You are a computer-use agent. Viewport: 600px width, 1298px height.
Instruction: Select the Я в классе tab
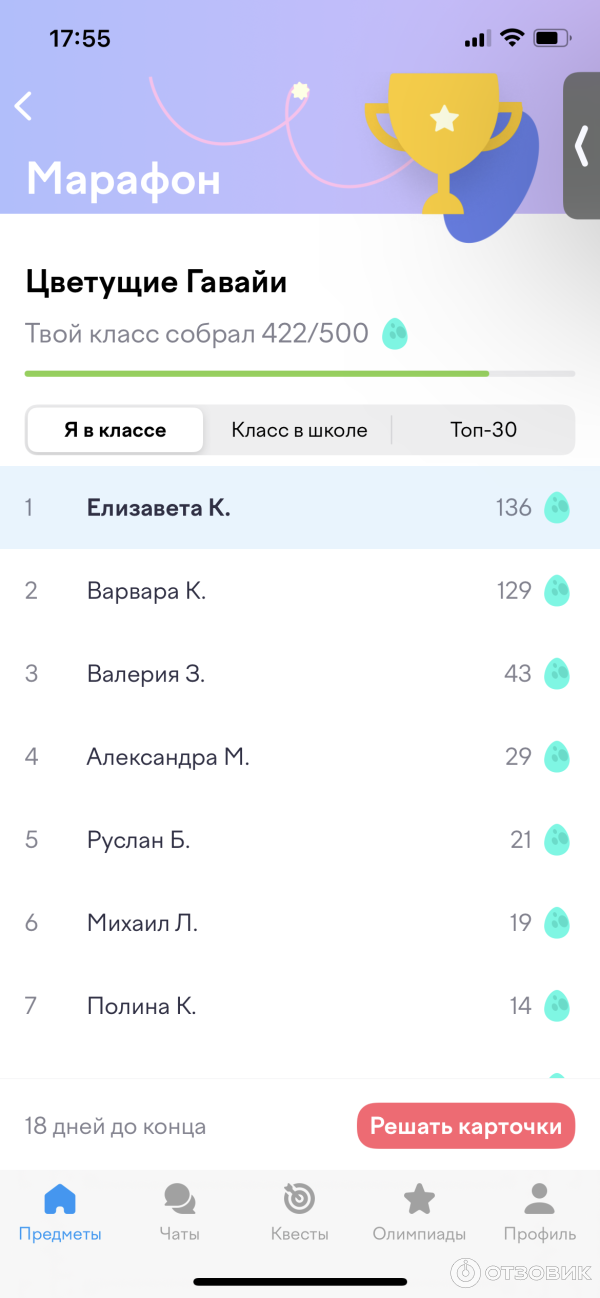tap(114, 429)
